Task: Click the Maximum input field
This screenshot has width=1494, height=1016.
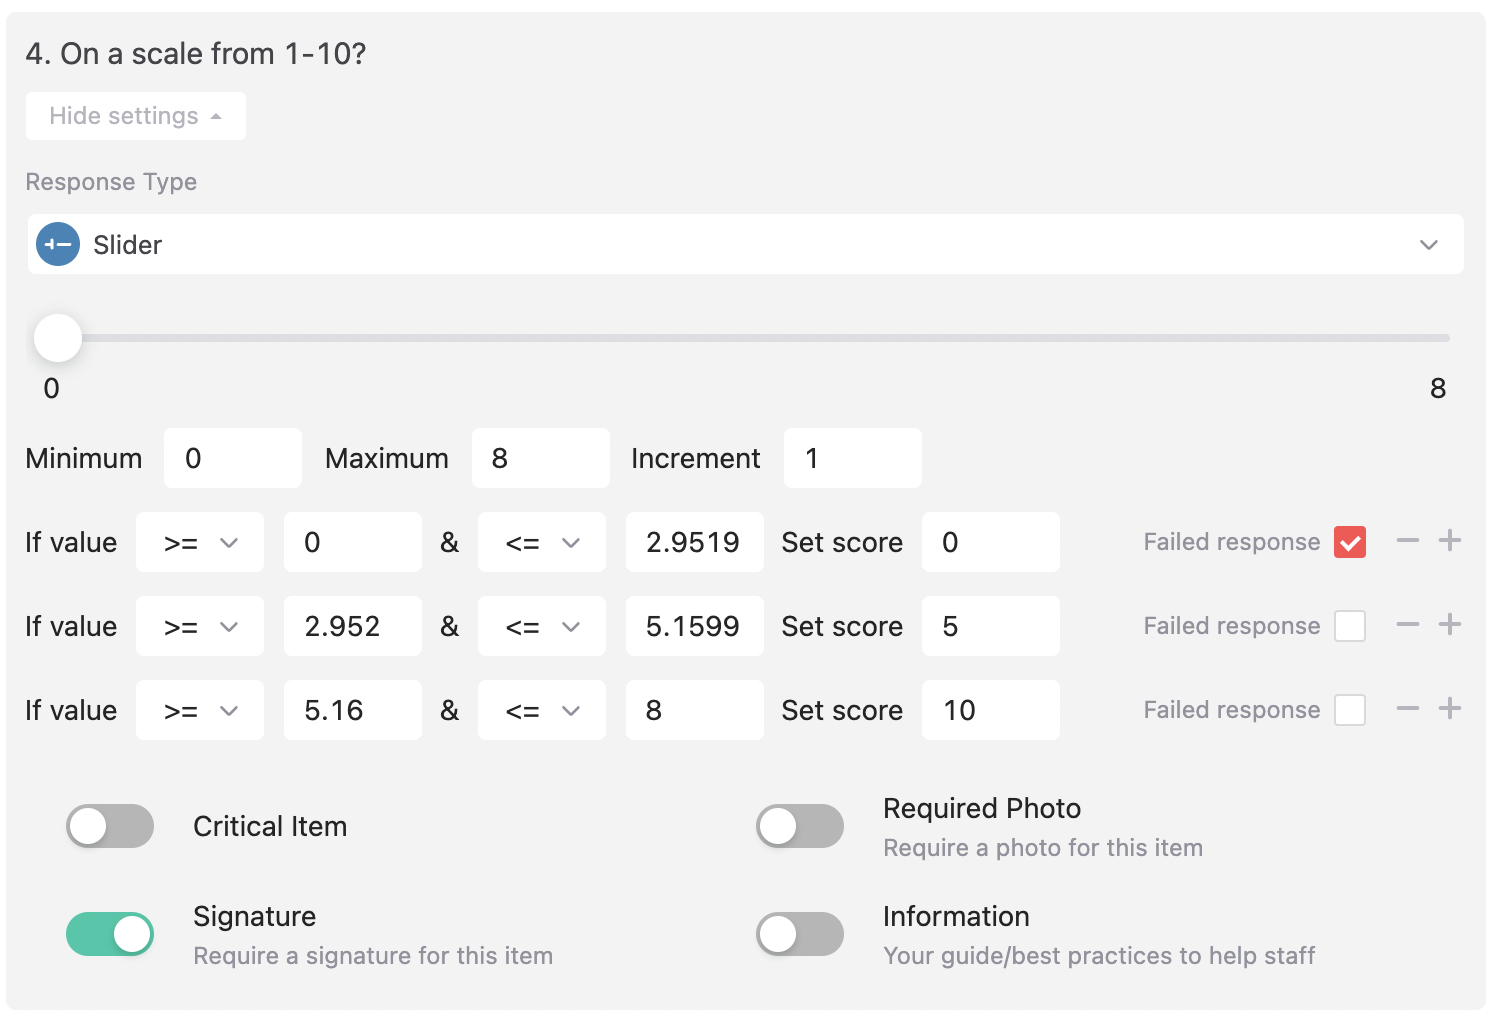Action: 541,458
